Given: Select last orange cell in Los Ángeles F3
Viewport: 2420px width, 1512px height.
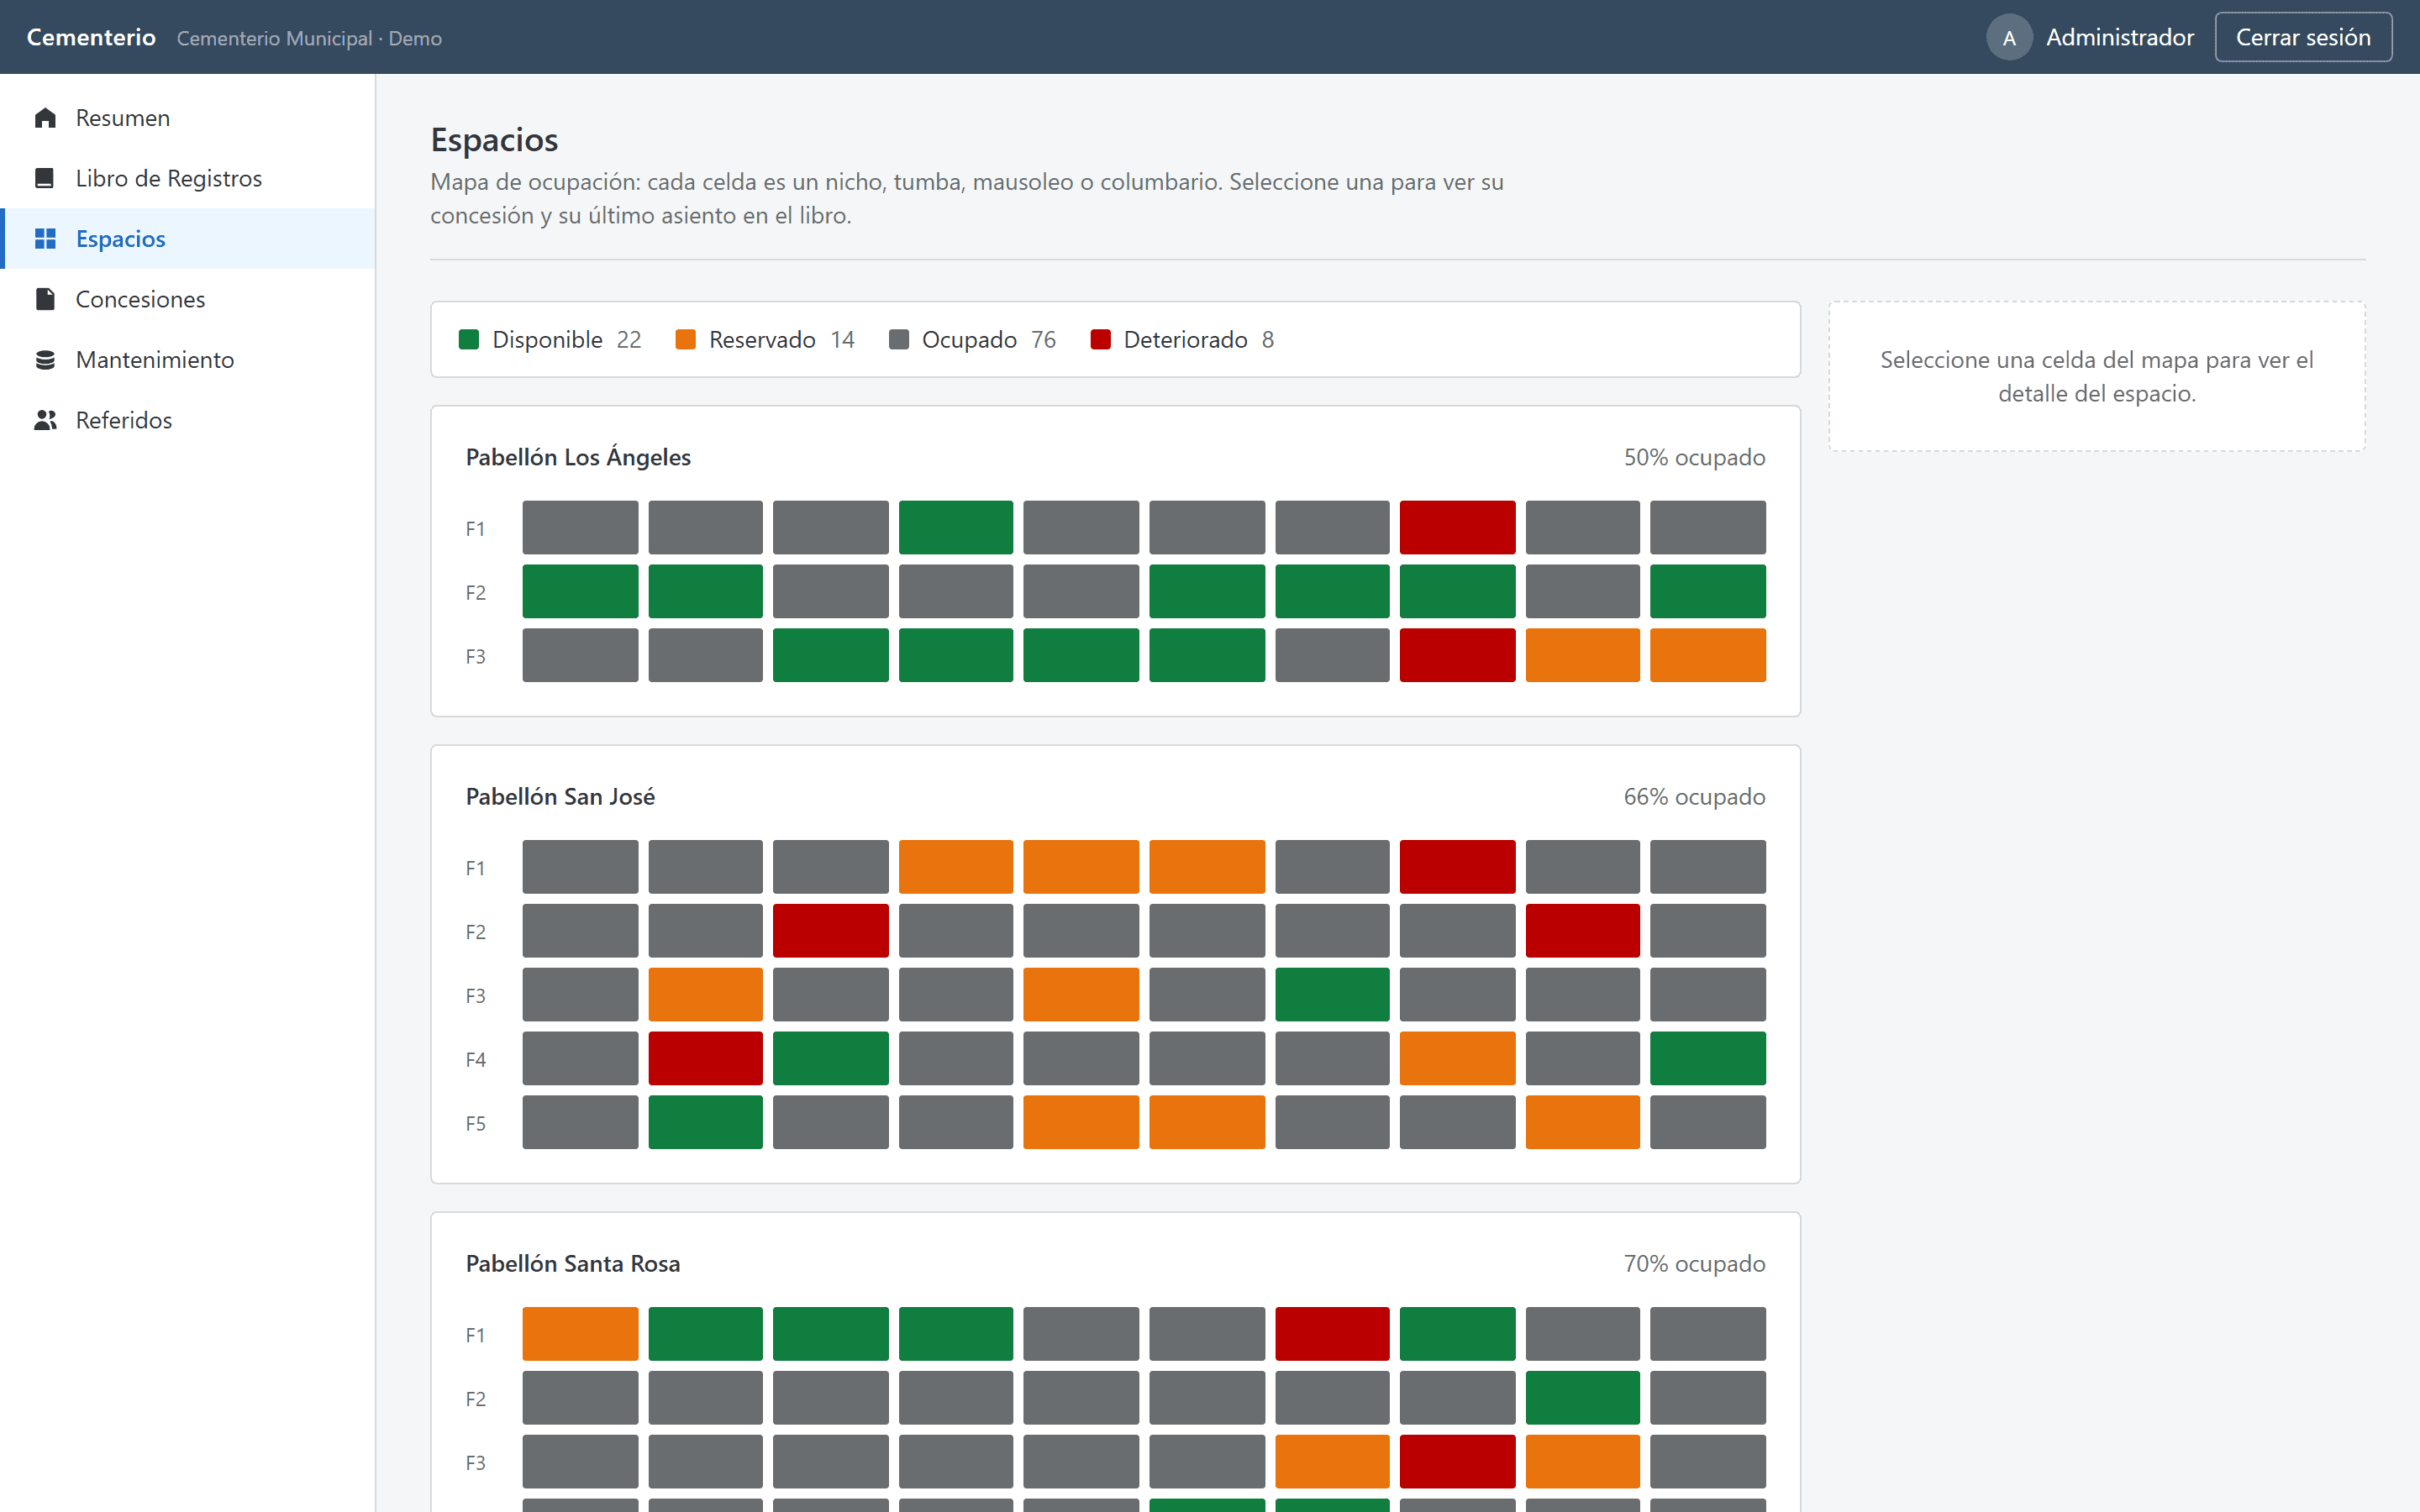Looking at the screenshot, I should (1708, 655).
